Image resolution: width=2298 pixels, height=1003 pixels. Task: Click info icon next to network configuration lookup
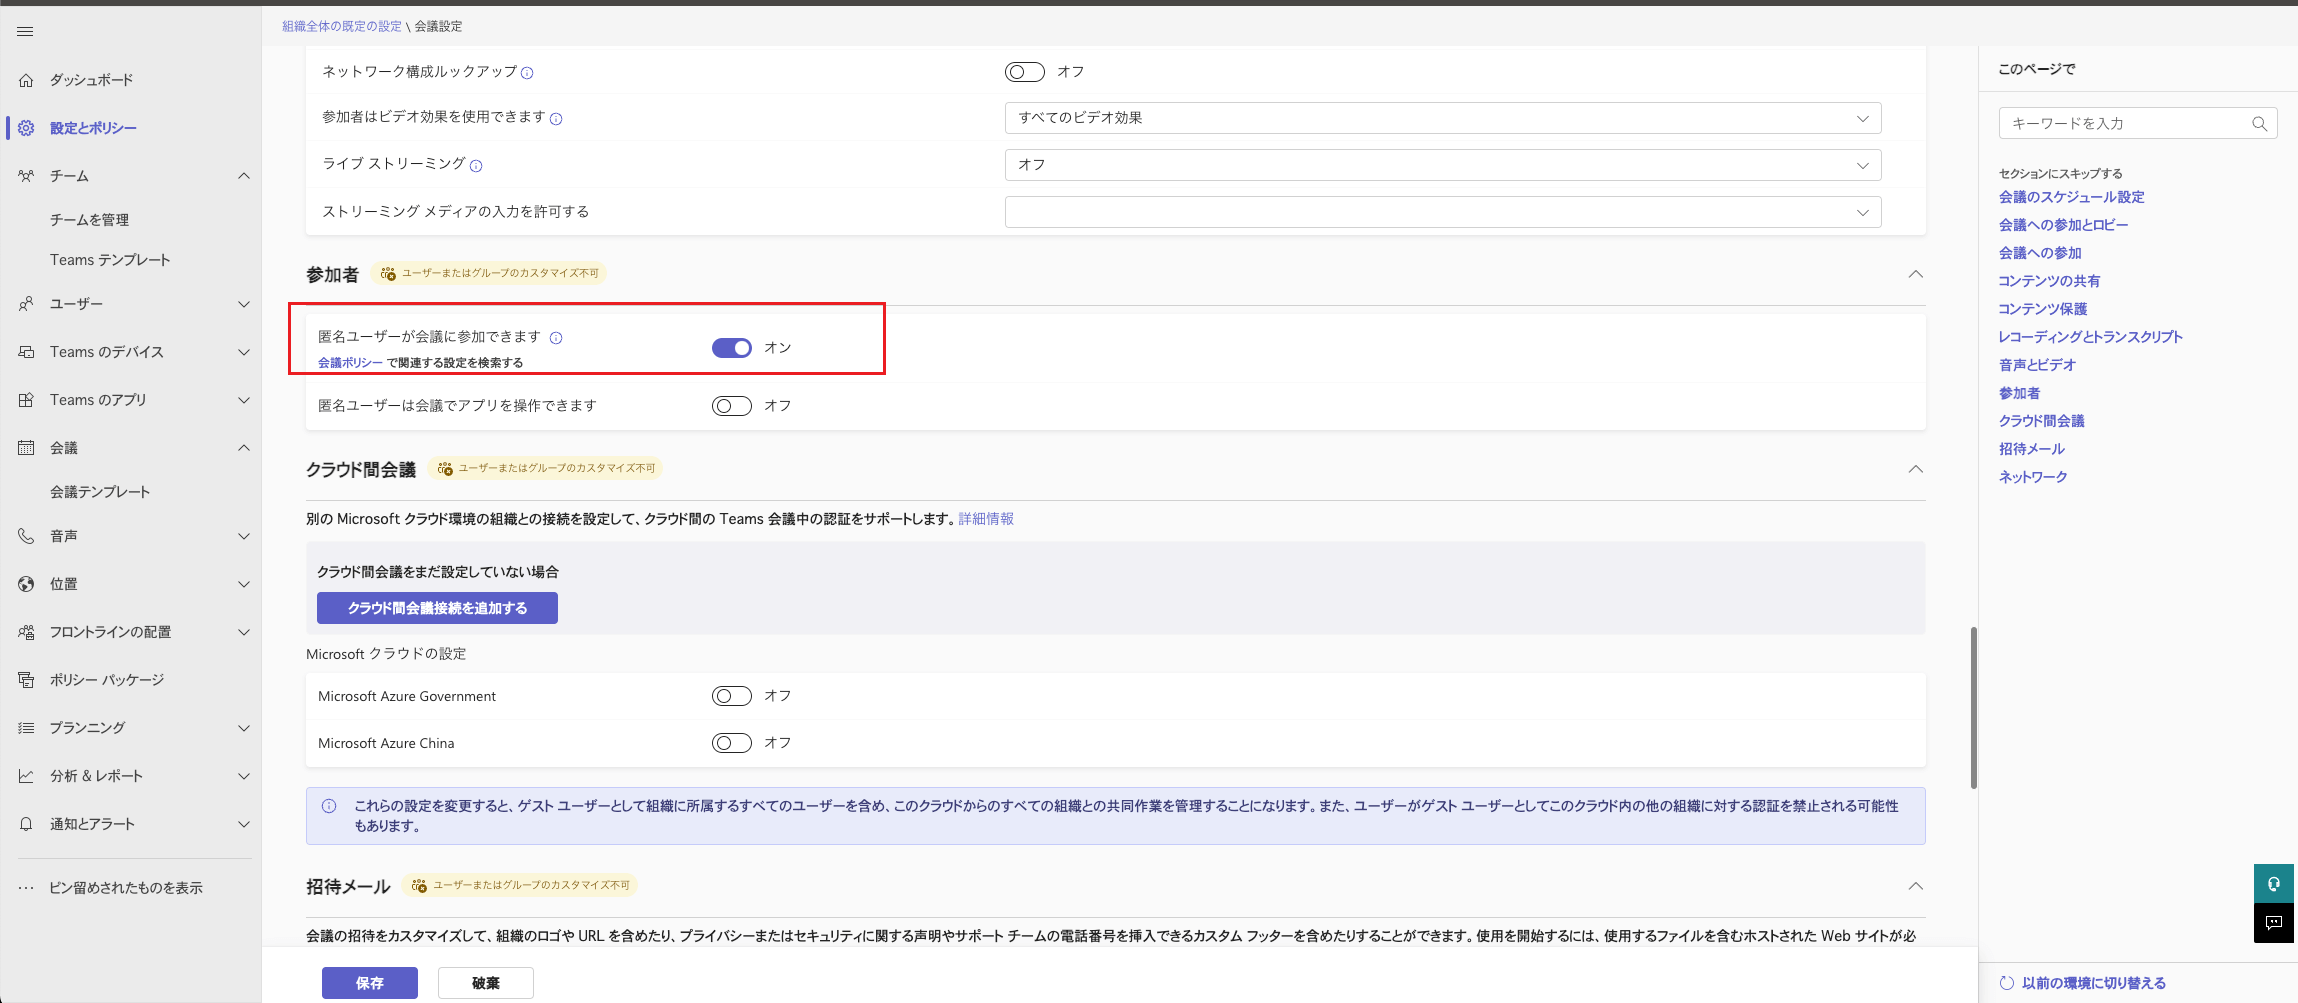(x=527, y=73)
